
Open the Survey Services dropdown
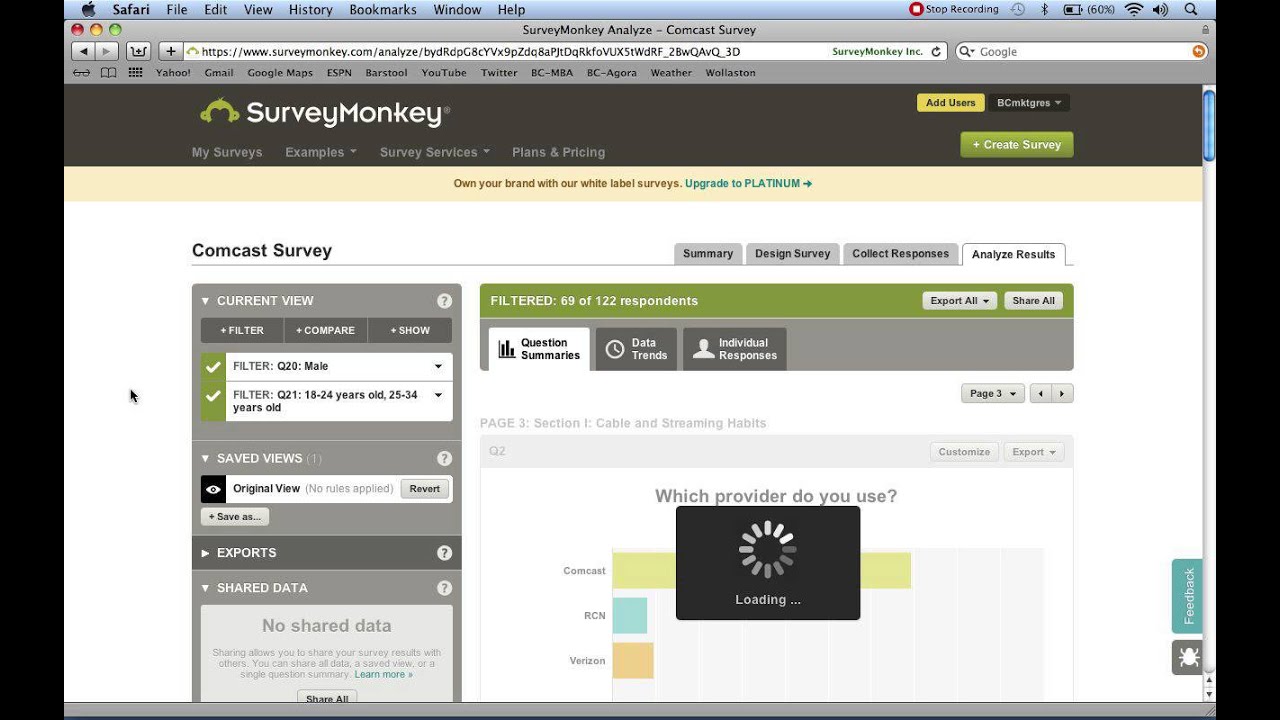pyautogui.click(x=435, y=152)
